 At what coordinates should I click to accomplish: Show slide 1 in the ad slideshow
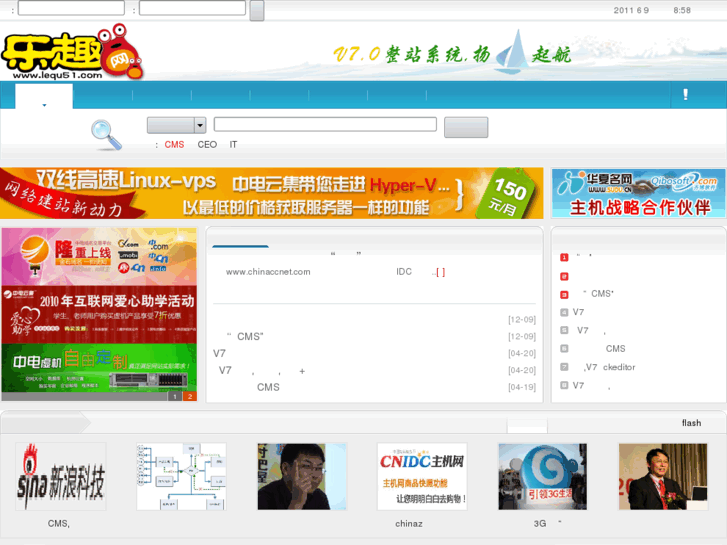pyautogui.click(x=175, y=397)
